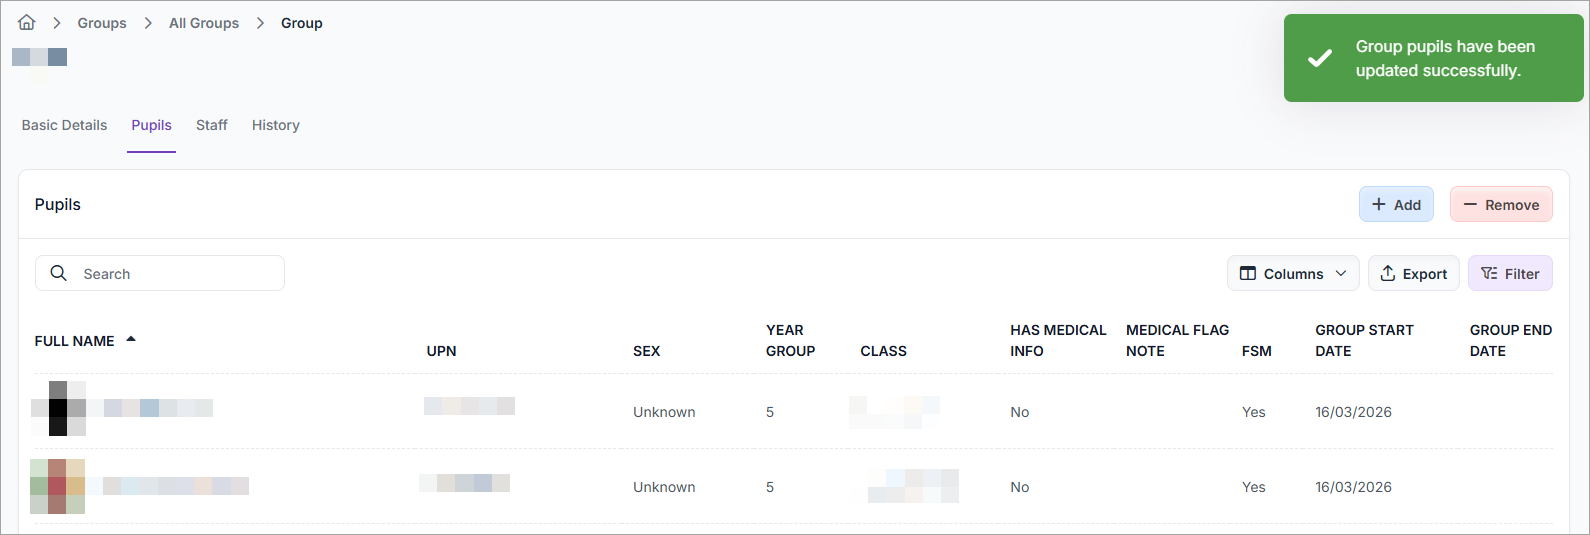Click the sort arrow beside Full Name
1590x535 pixels.
pyautogui.click(x=131, y=340)
